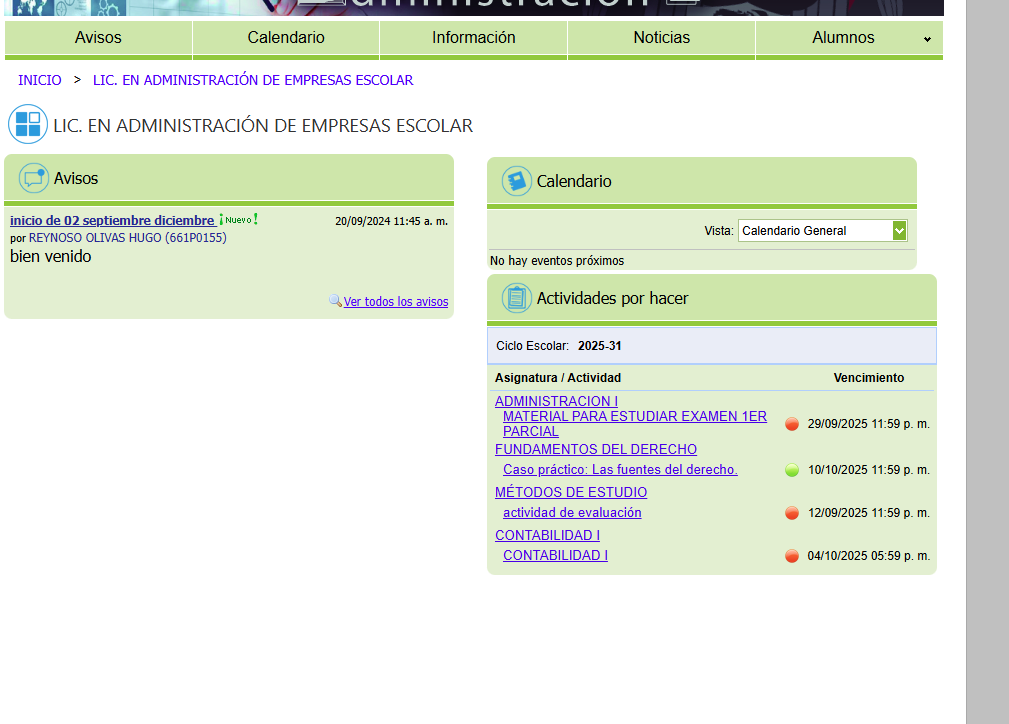Screen dimensions: 1009x724
Task: Go to INICIO breadcrumb link
Action: coord(40,80)
